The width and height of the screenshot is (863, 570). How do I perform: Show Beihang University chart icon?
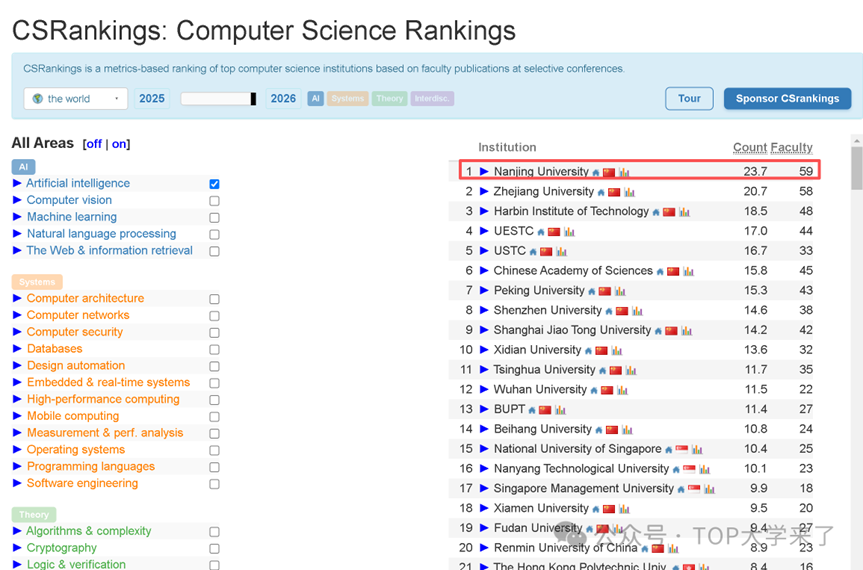627,430
